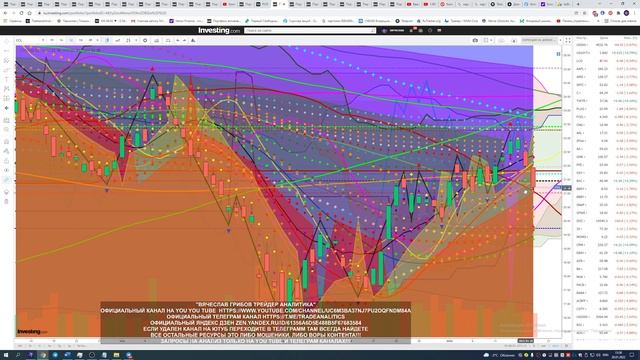Take a chart snapshot with camera icon
640x360 pixels.
[475, 40]
